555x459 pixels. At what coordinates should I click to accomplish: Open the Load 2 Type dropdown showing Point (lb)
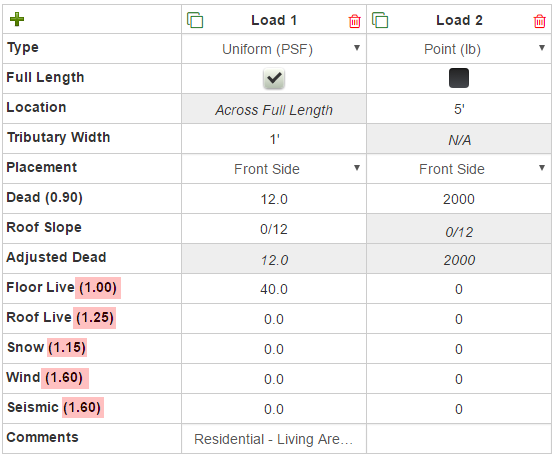coord(459,49)
